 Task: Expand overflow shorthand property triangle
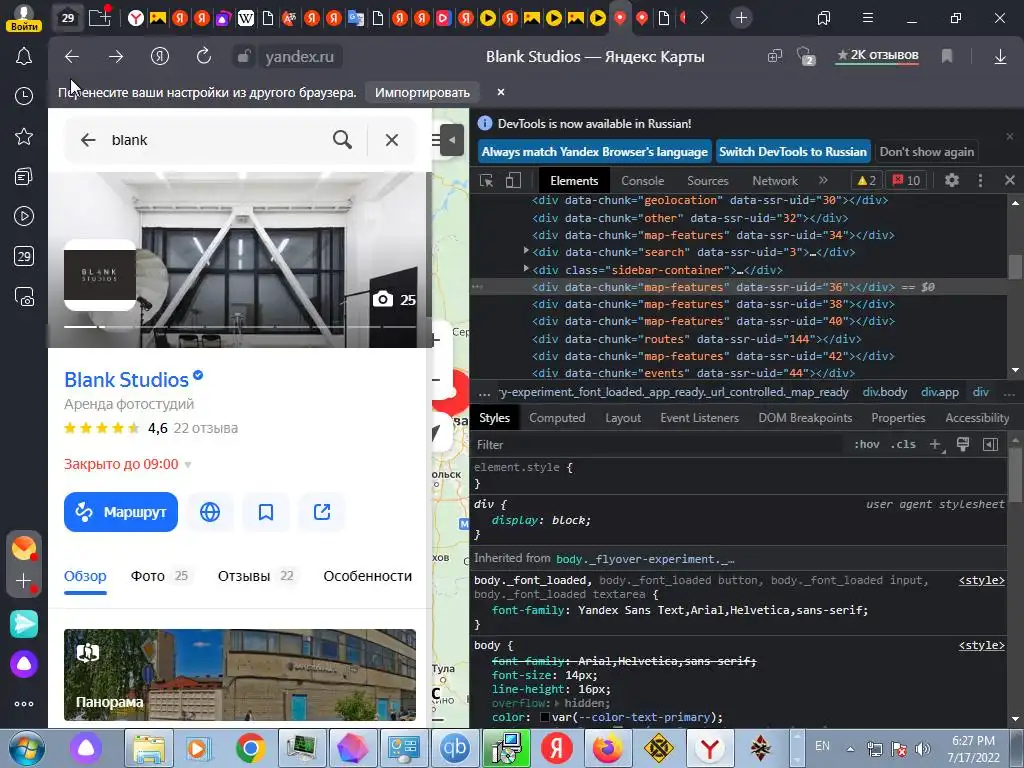tap(557, 703)
